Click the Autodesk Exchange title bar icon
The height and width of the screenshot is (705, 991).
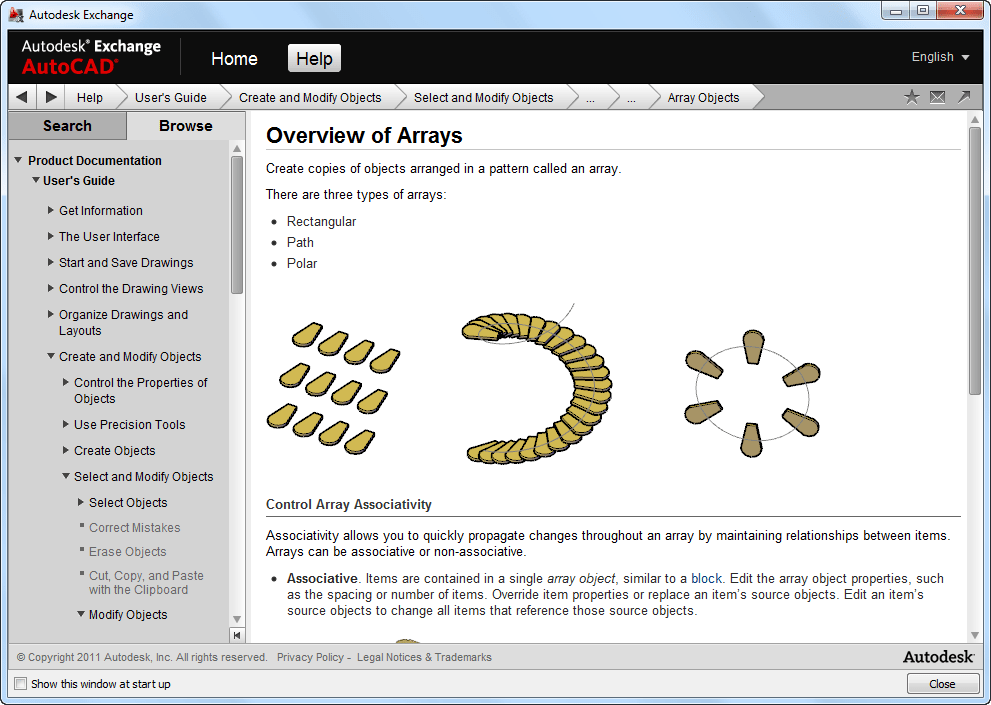point(16,15)
